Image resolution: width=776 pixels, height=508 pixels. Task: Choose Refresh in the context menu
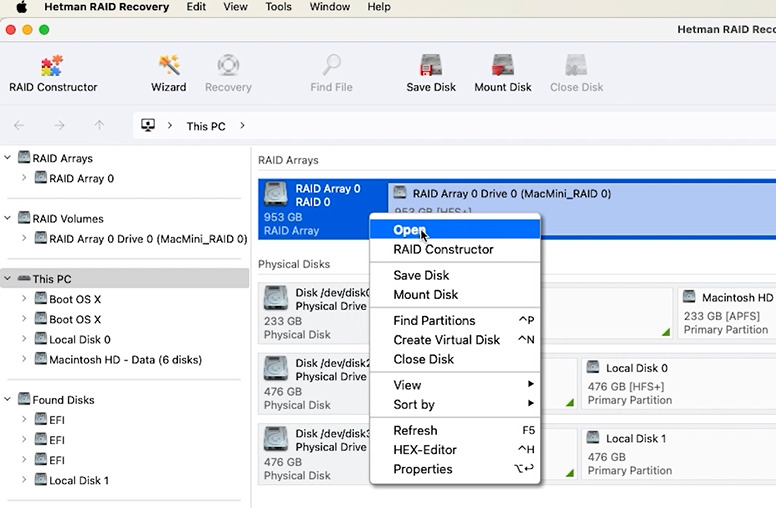click(x=455, y=430)
